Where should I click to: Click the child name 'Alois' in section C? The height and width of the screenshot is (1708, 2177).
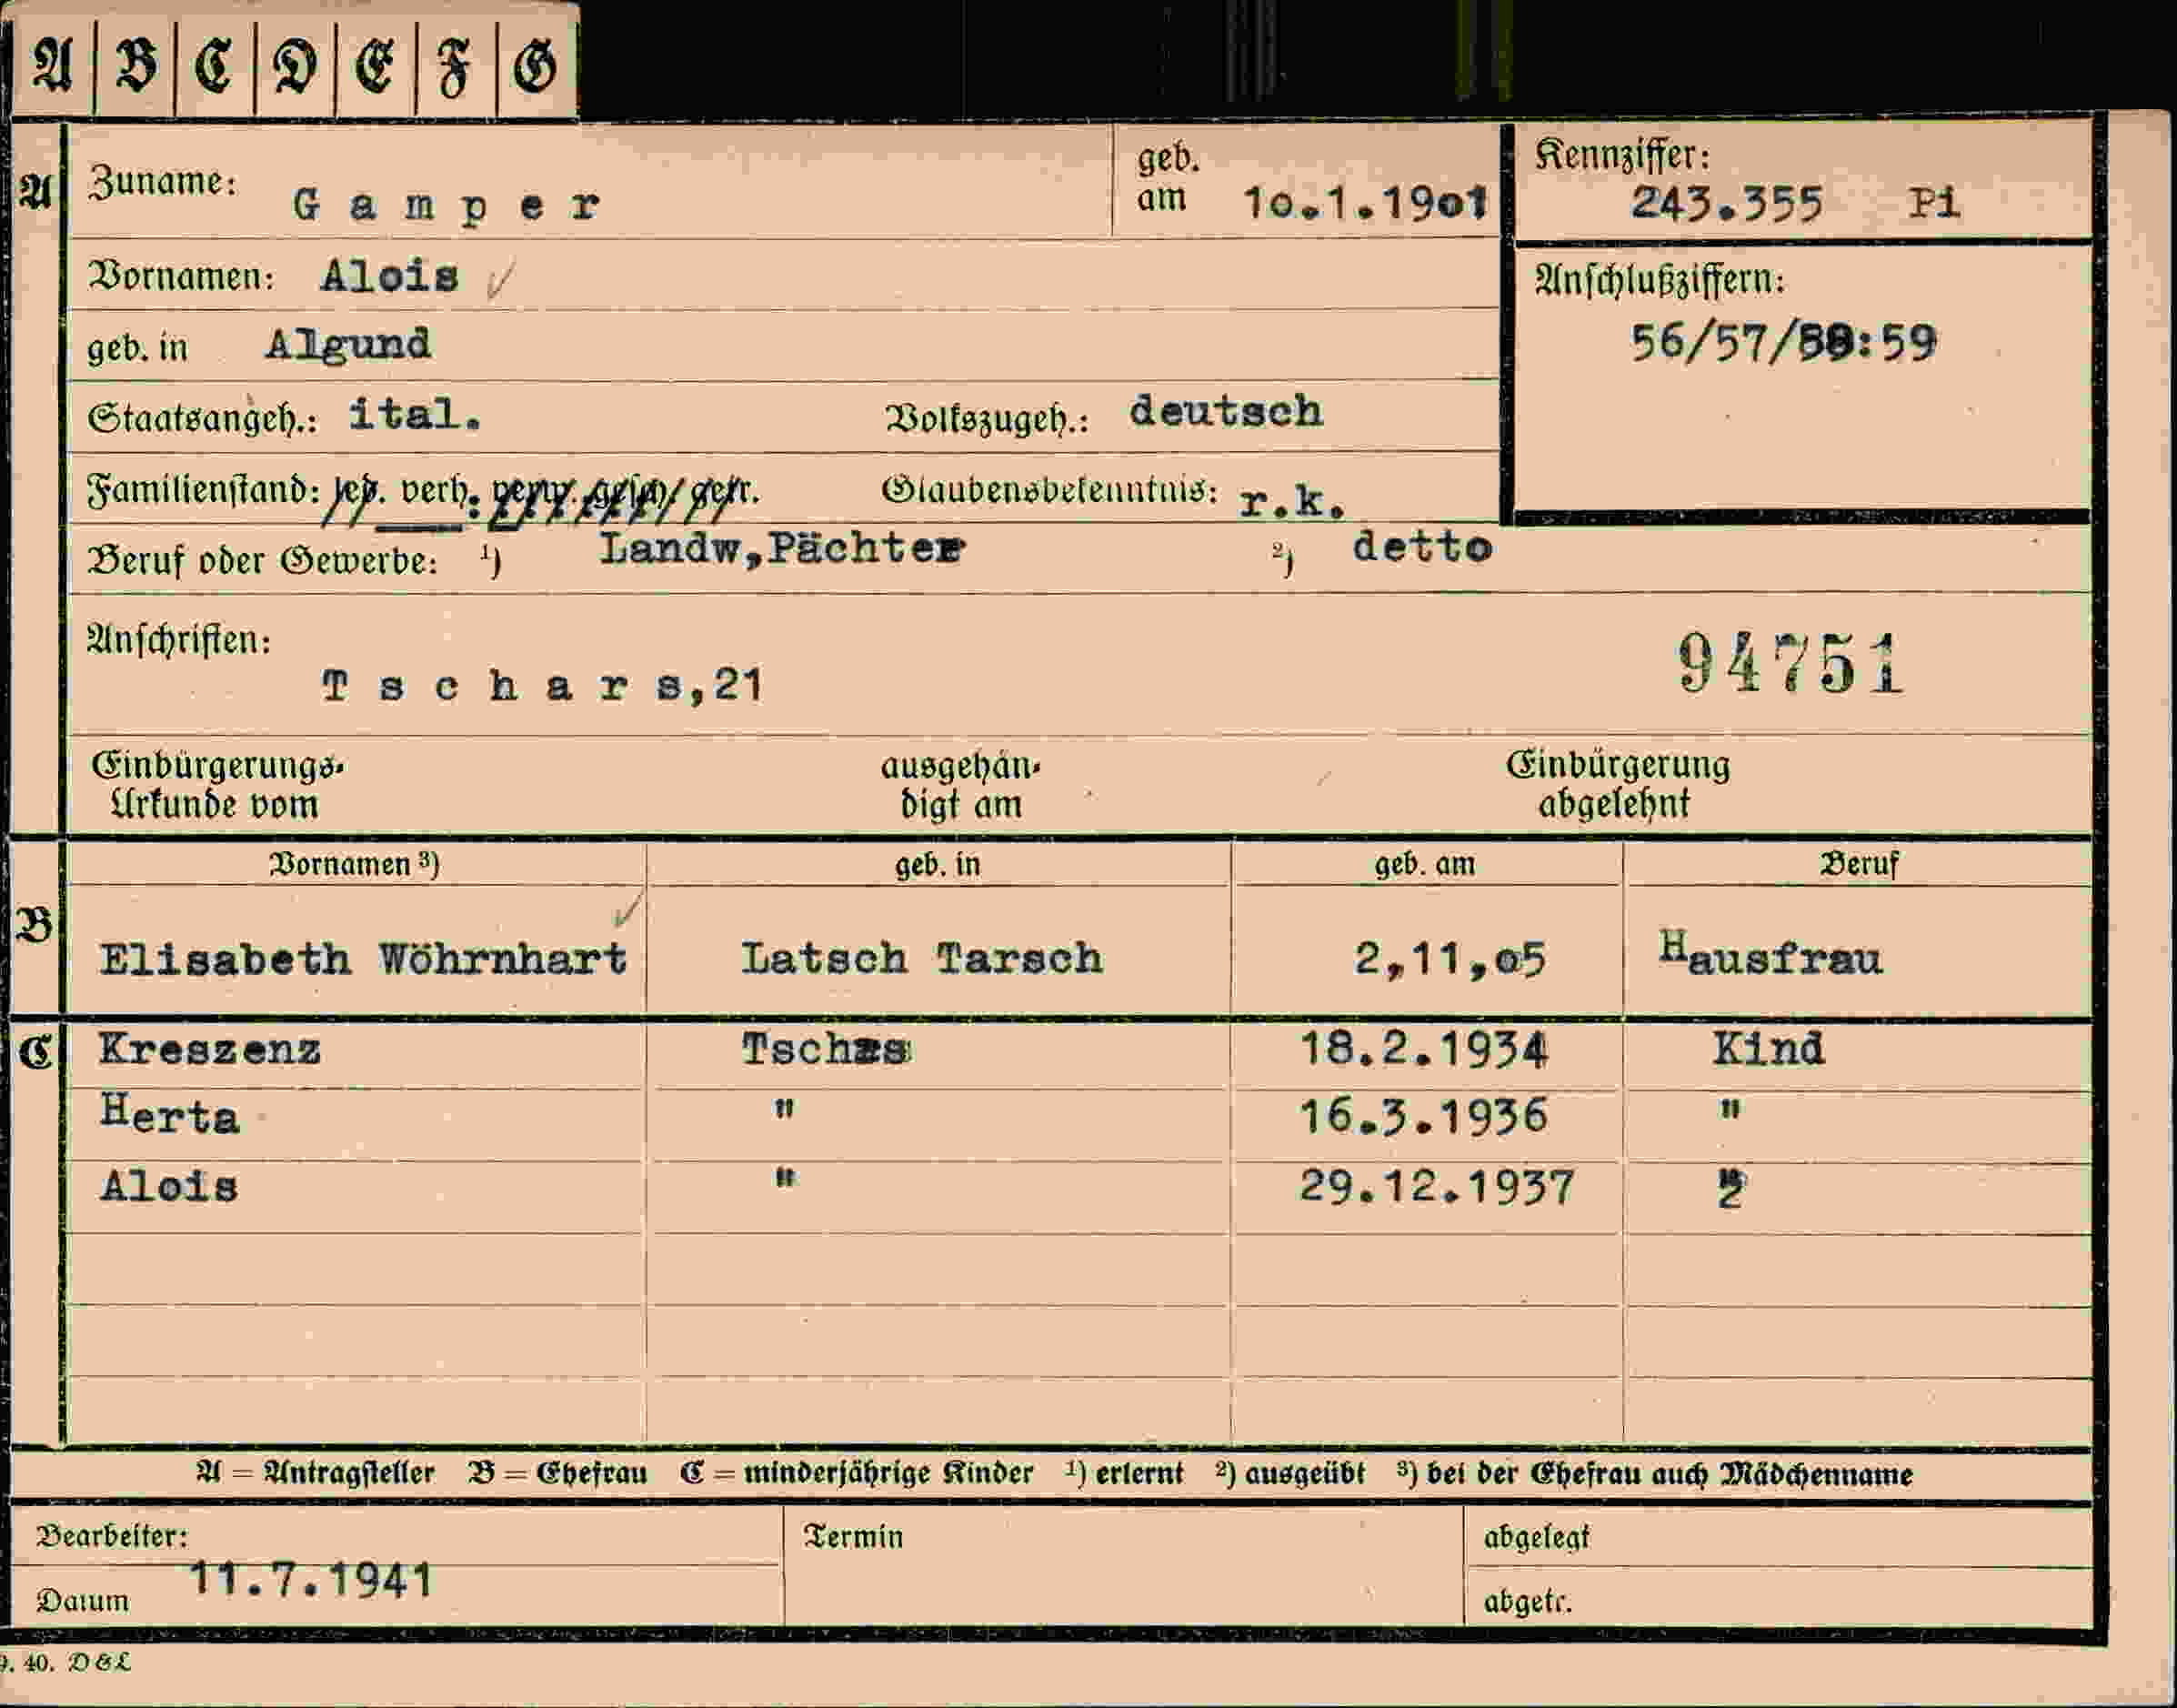coord(169,1187)
